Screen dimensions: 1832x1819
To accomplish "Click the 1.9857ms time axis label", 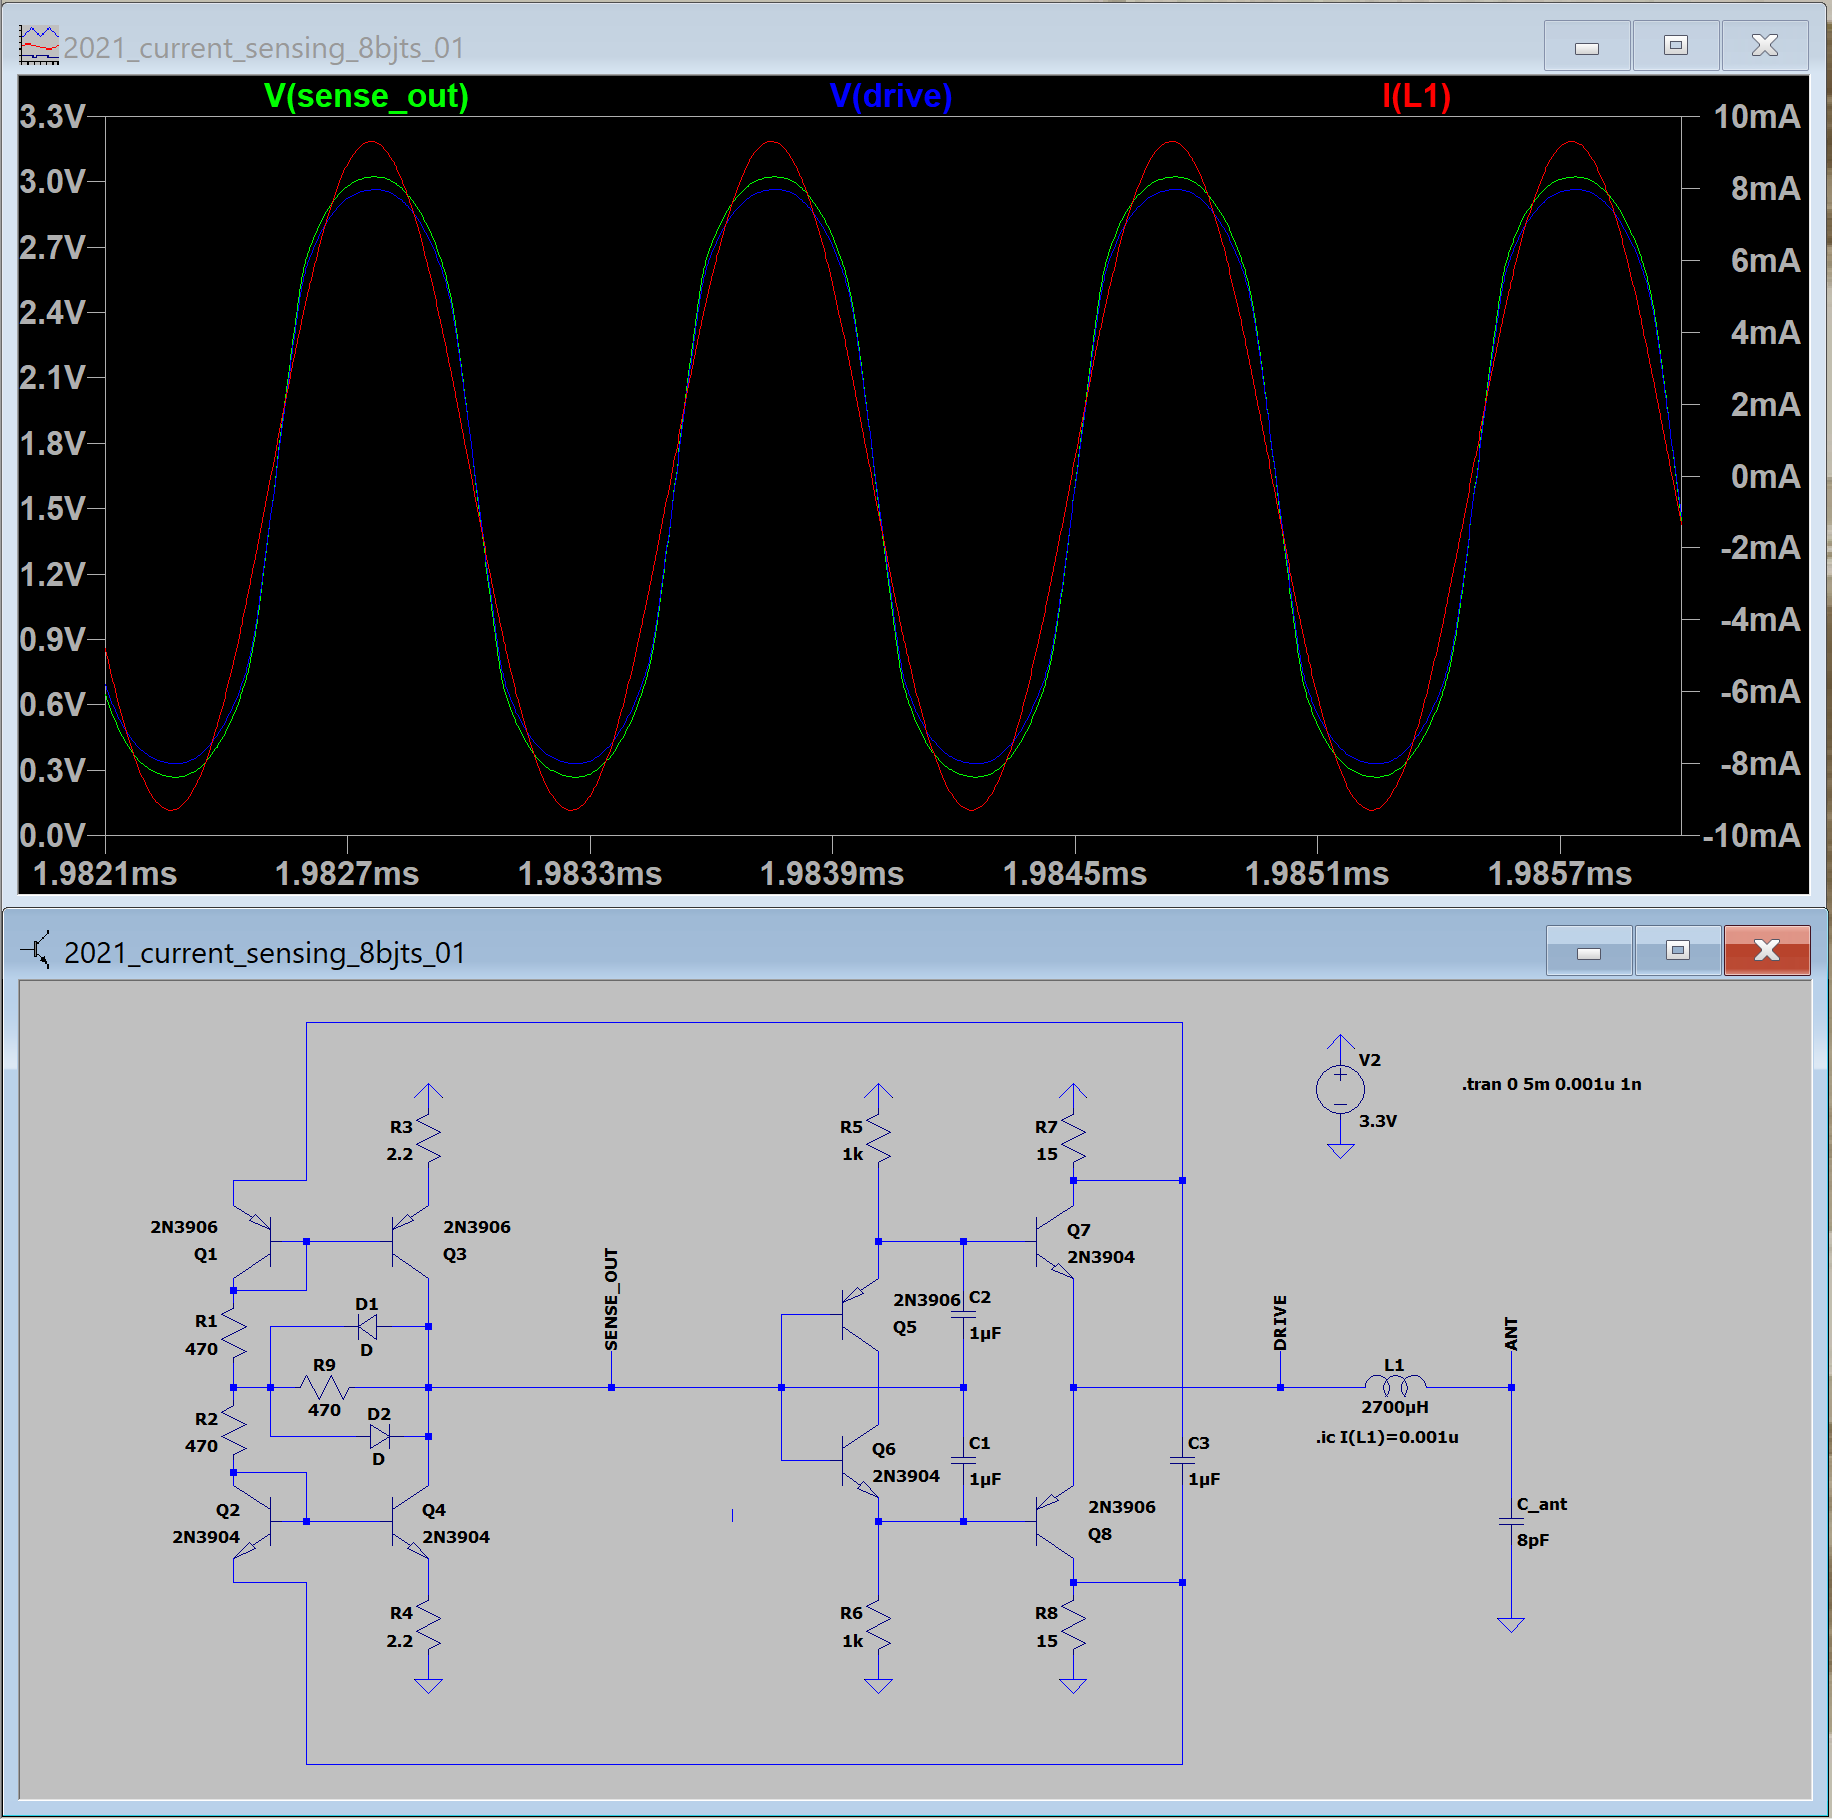I will tap(1560, 874).
